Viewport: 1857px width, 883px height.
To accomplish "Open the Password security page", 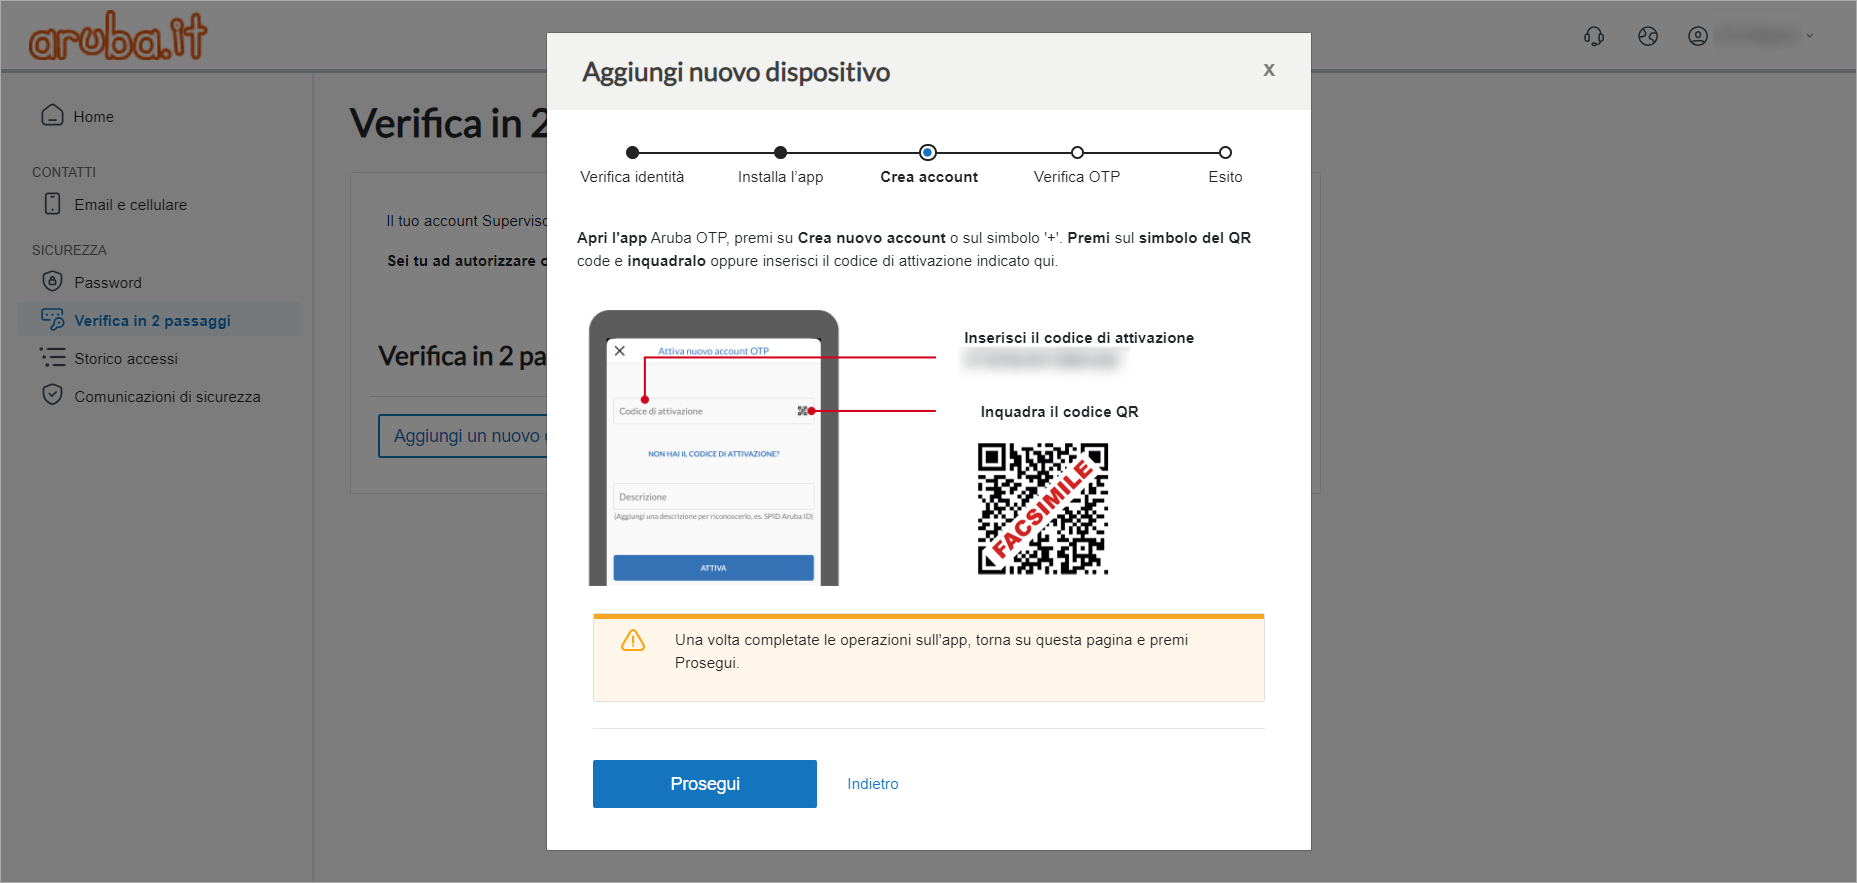I will coord(108,283).
